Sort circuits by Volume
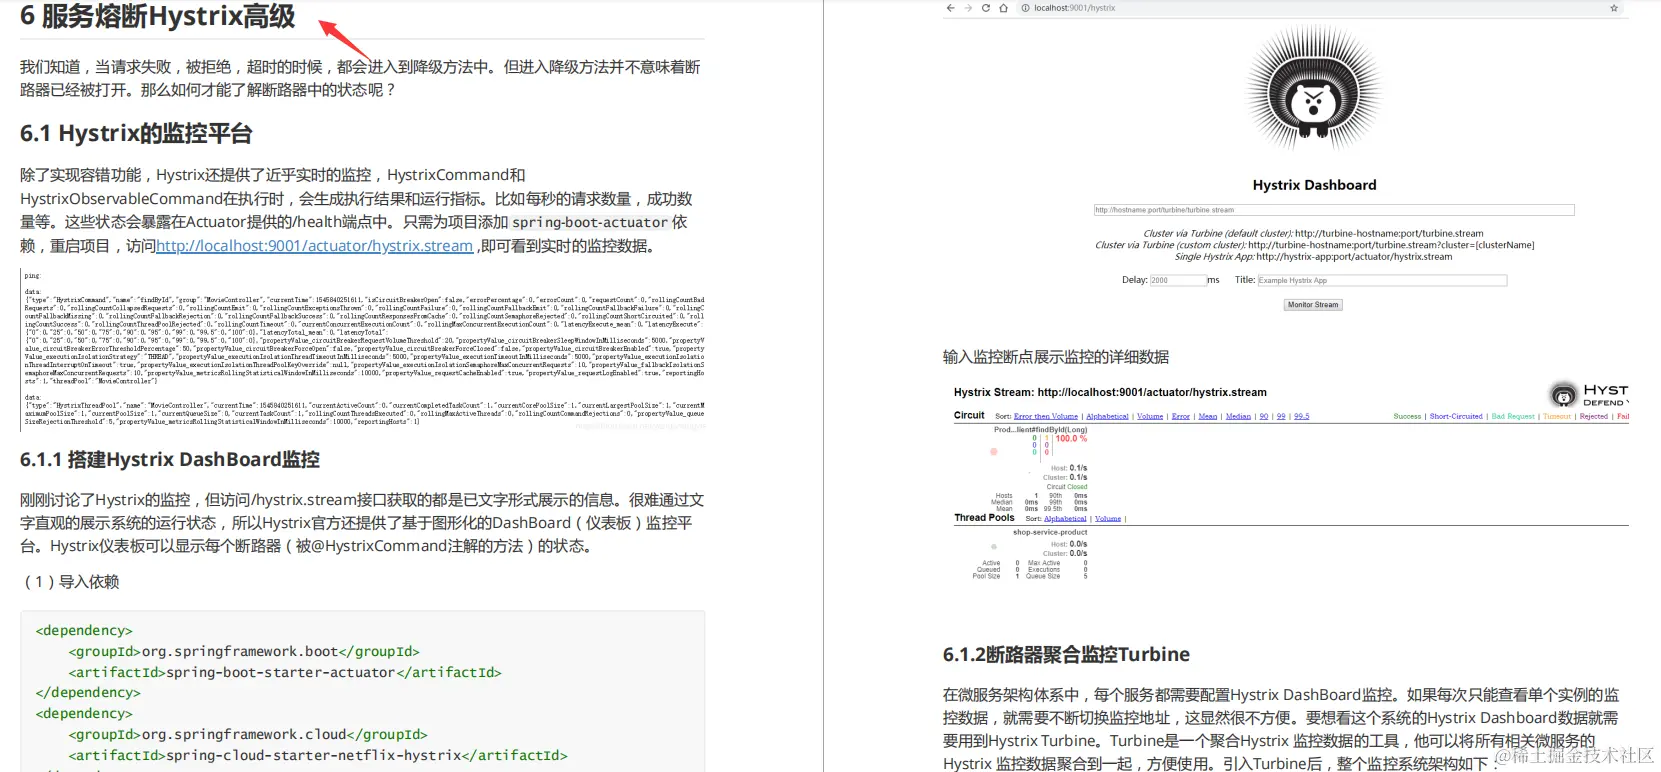This screenshot has height=772, width=1661. tap(1150, 416)
